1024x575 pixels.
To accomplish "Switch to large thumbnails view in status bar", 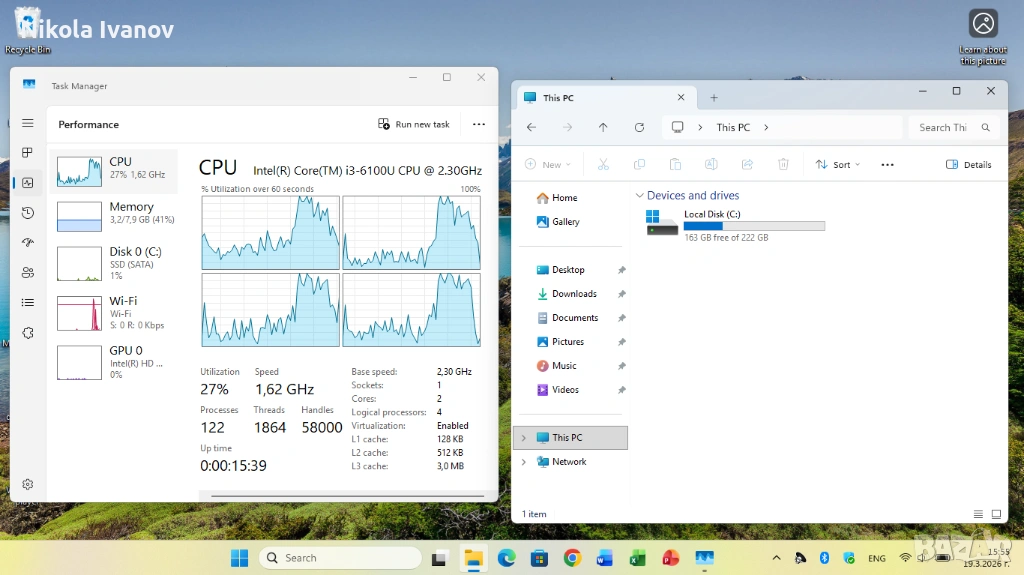I will coord(996,514).
